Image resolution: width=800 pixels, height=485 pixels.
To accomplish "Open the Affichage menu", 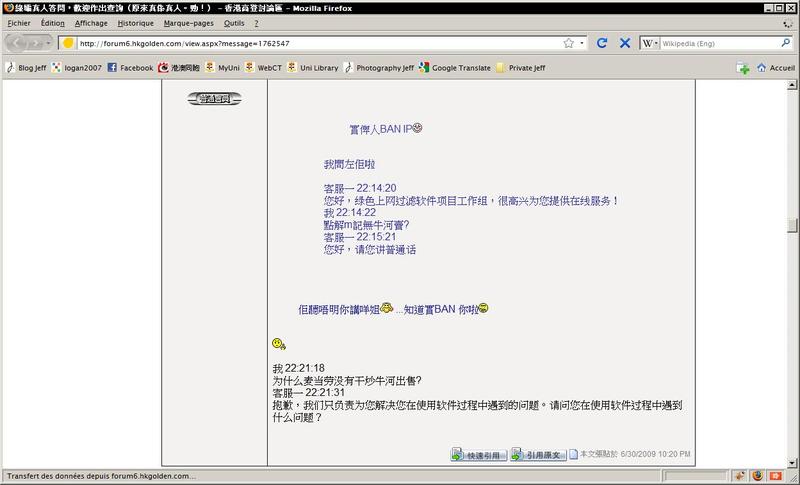I will point(91,22).
